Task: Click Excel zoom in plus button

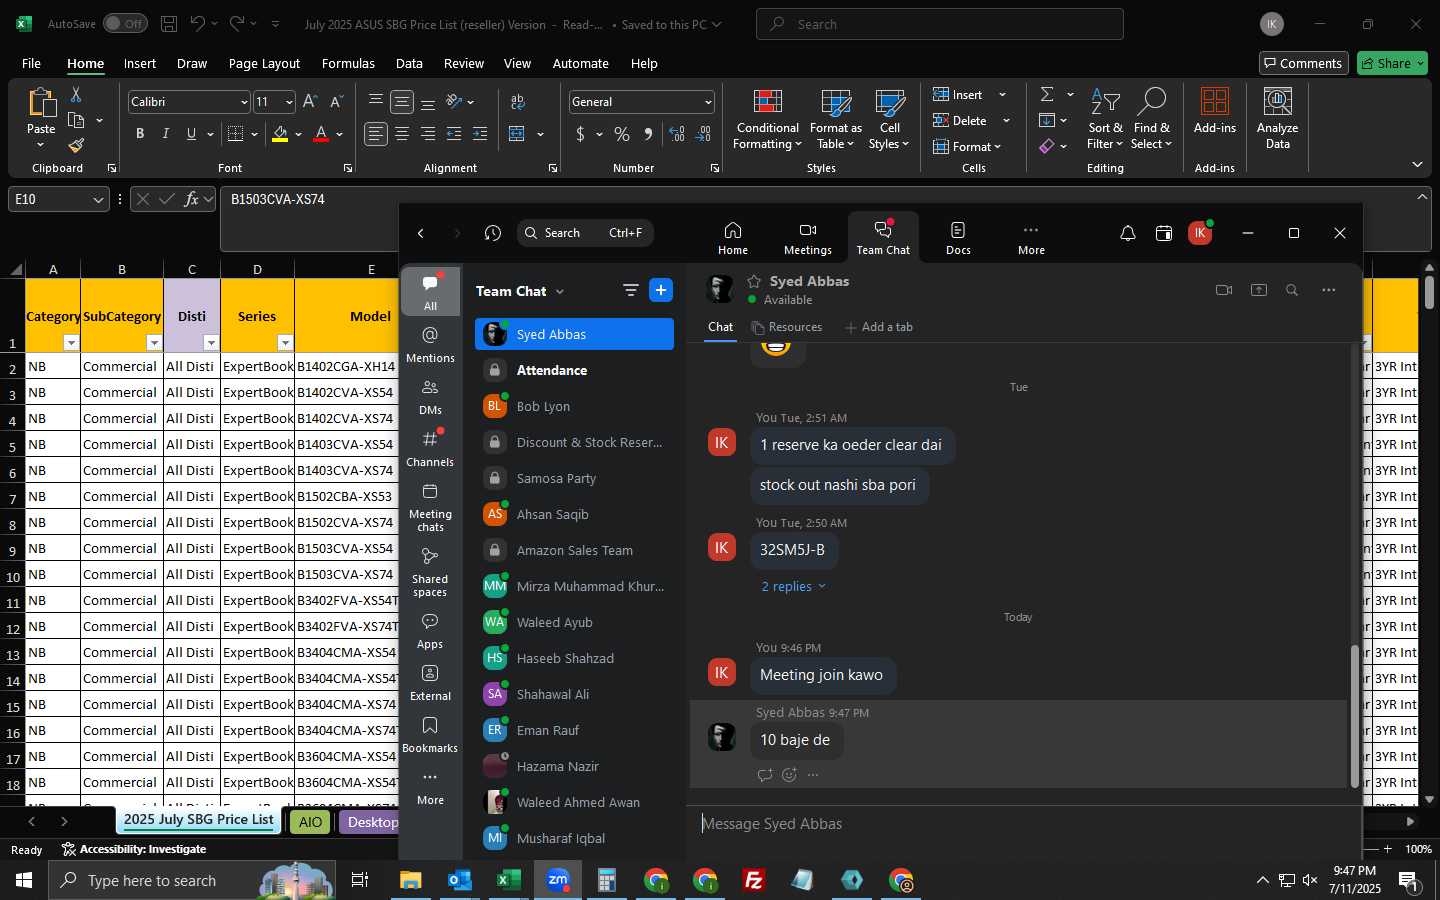Action: 1387,849
